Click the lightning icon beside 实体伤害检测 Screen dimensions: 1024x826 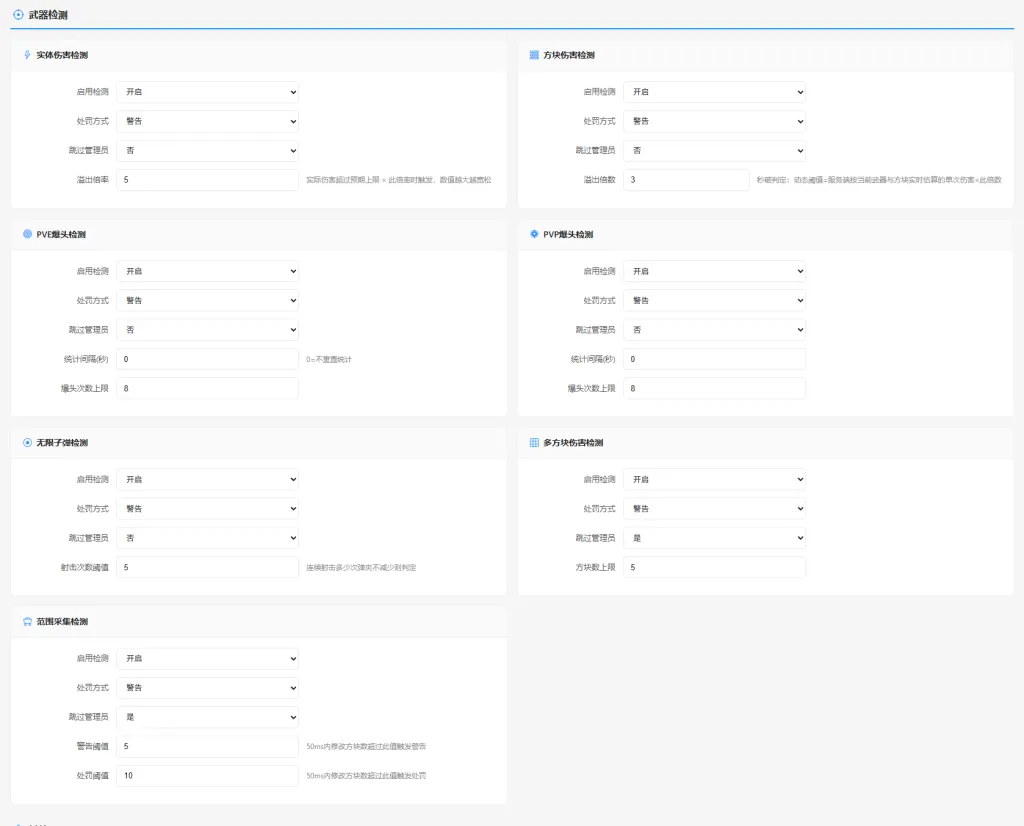(x=27, y=55)
